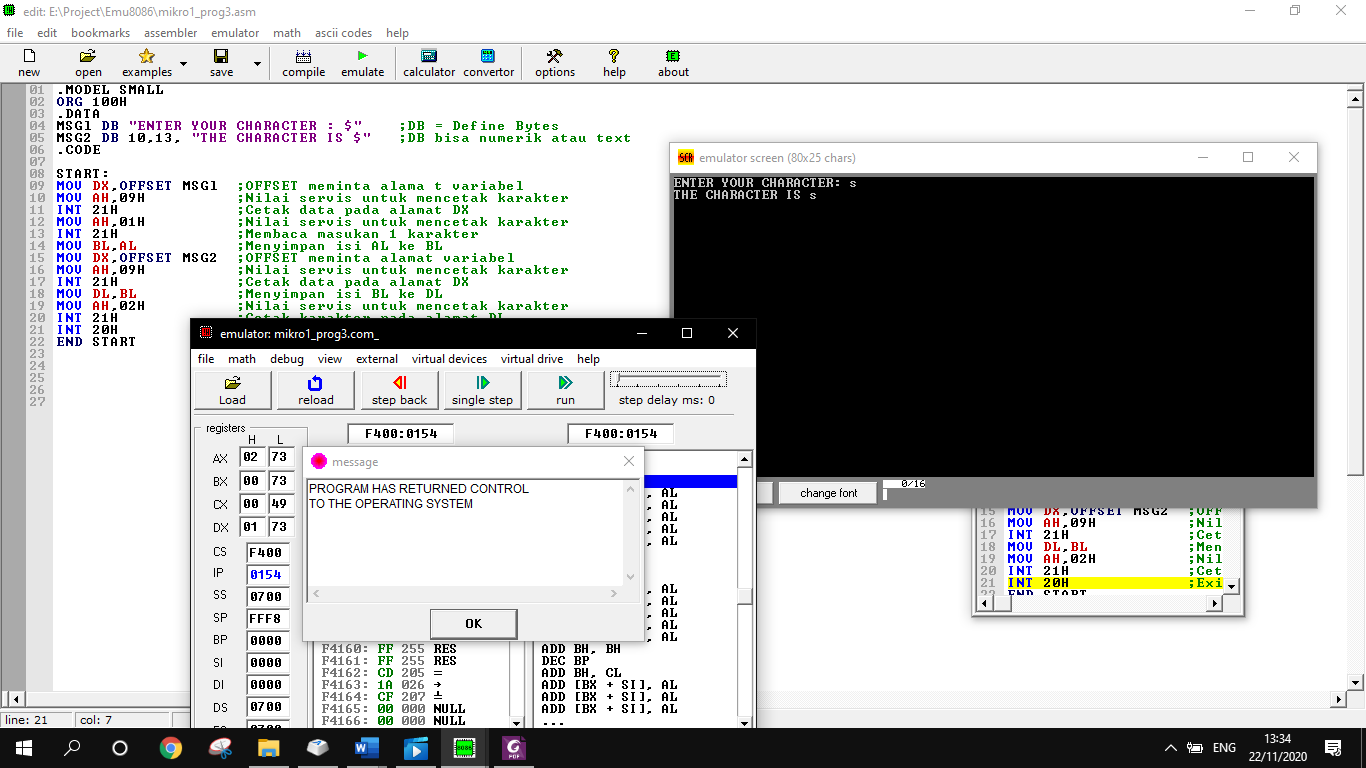Click the CS register field
This screenshot has height=768, width=1366.
pyautogui.click(x=266, y=552)
